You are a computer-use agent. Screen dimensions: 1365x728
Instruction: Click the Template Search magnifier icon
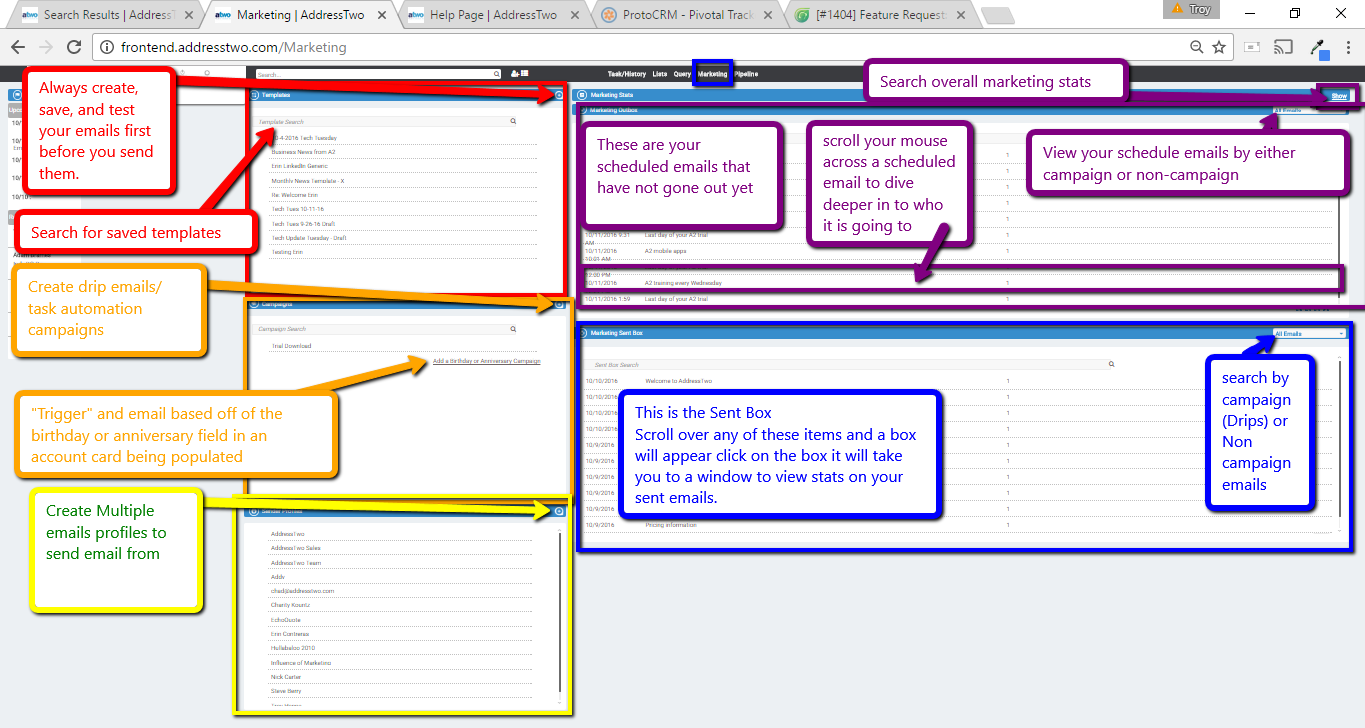513,121
